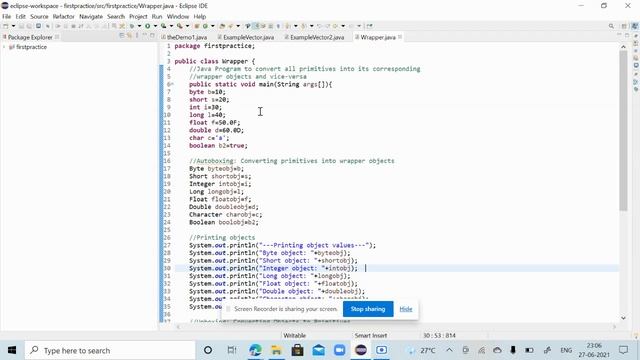Select the Java perspective icon

pos(635,26)
